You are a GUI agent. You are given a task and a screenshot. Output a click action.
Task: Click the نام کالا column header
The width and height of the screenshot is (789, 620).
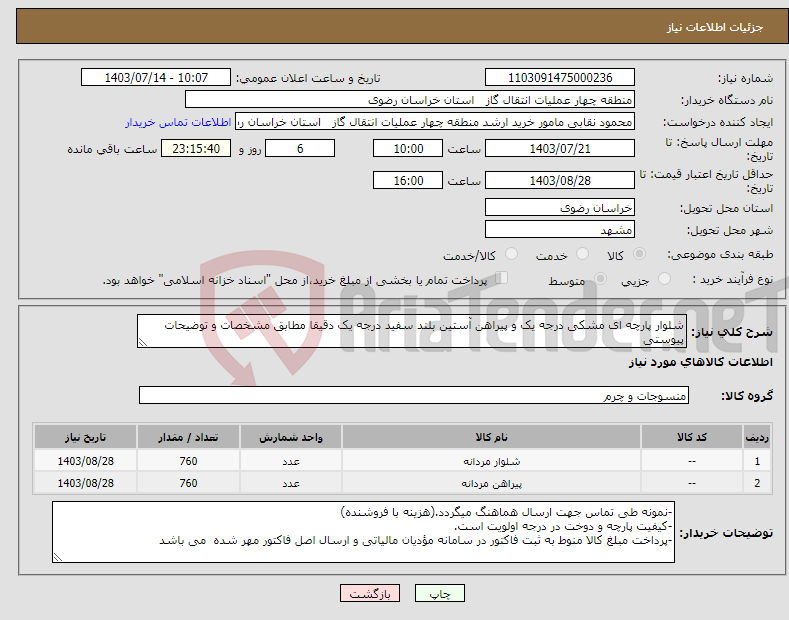pyautogui.click(x=491, y=437)
